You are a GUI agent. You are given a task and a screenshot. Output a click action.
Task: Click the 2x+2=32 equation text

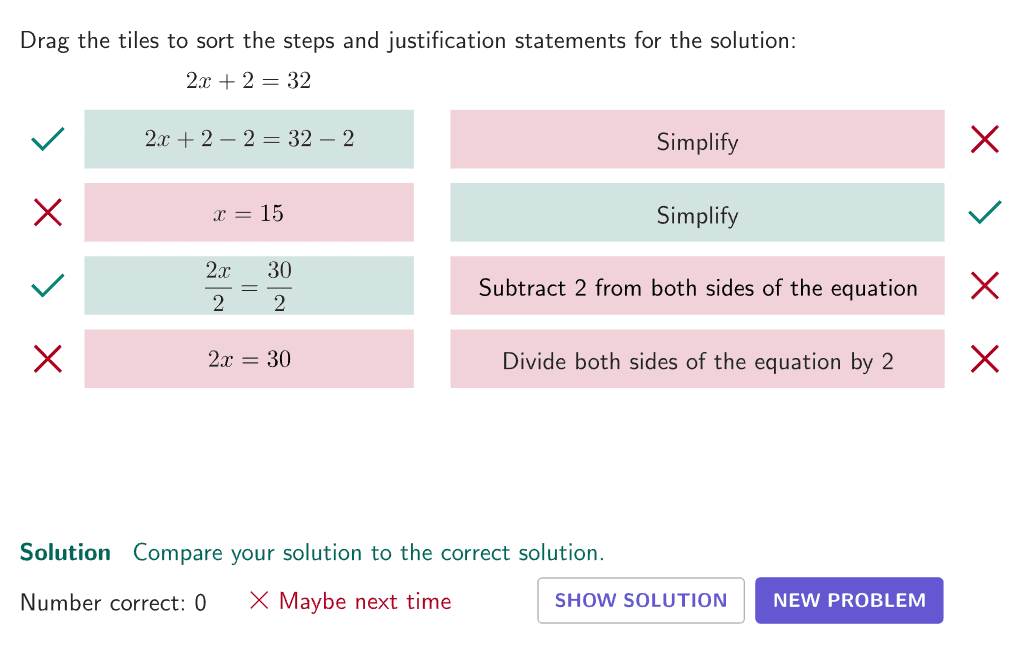click(x=249, y=81)
